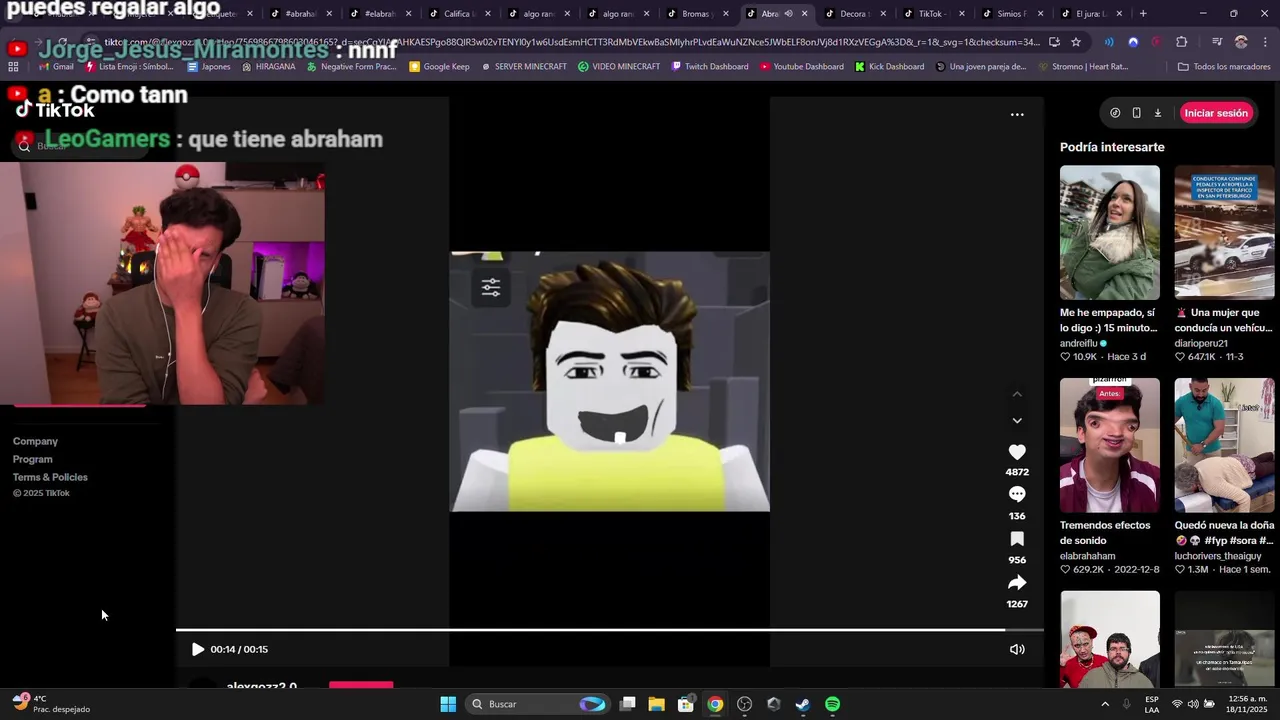The image size is (1280, 720).
Task: Open the elabrahaham profile link
Action: [1087, 556]
